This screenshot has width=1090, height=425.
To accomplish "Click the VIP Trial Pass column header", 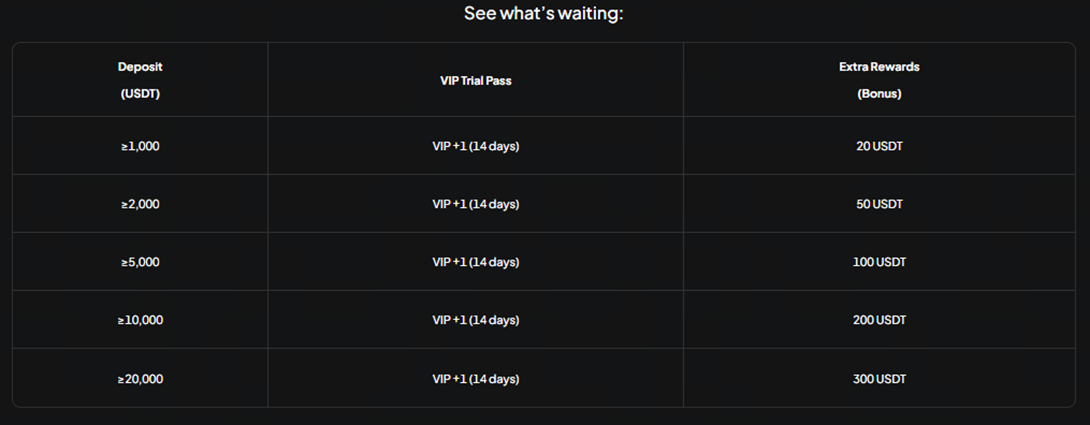I will coord(475,80).
